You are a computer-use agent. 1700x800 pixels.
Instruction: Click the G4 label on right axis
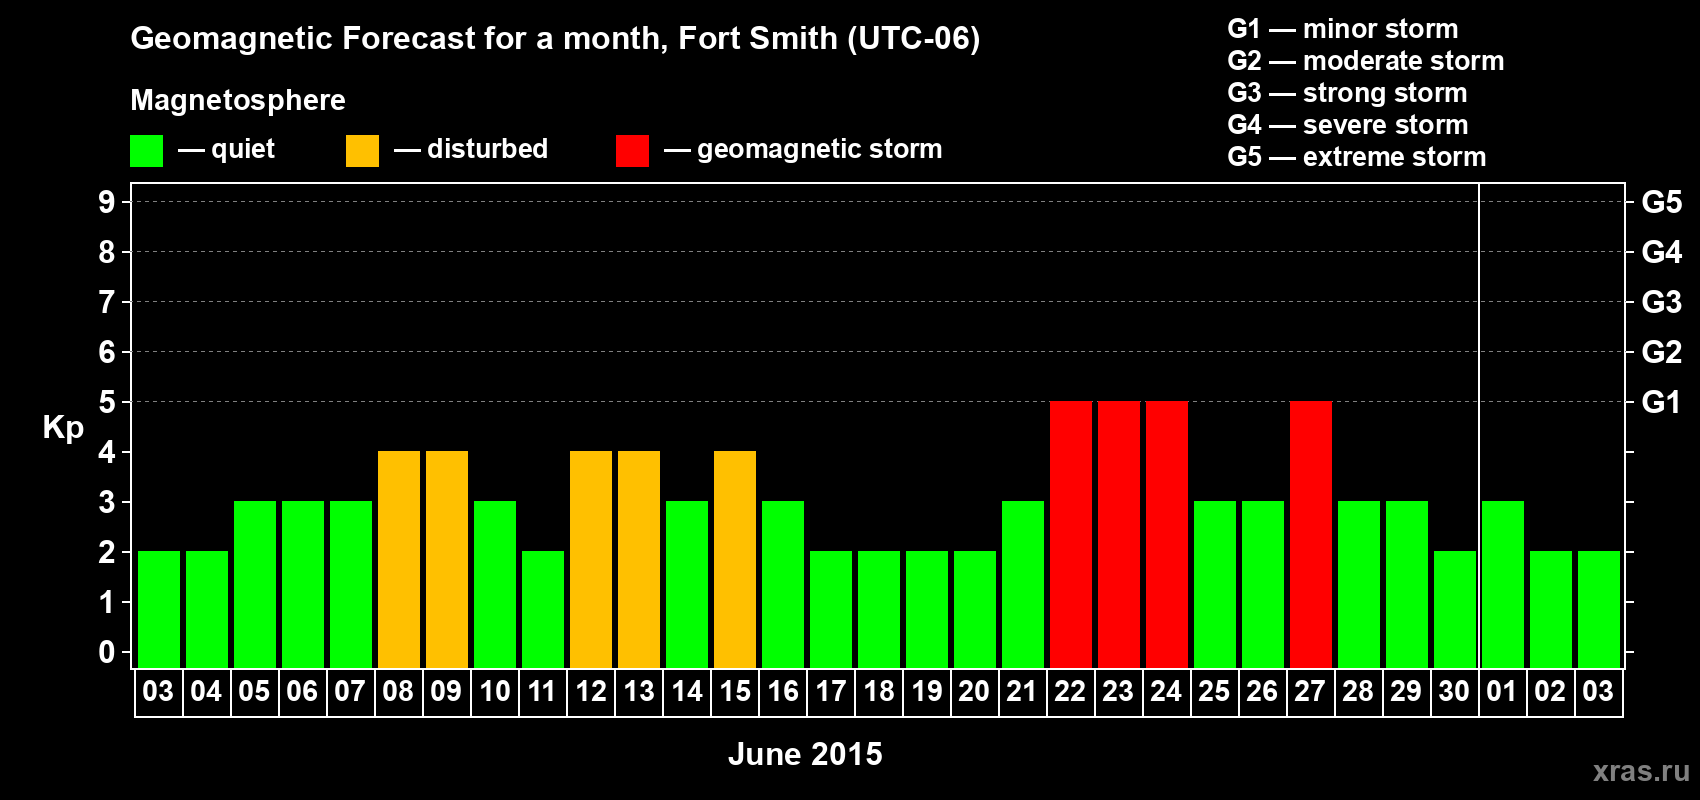(x=1661, y=252)
